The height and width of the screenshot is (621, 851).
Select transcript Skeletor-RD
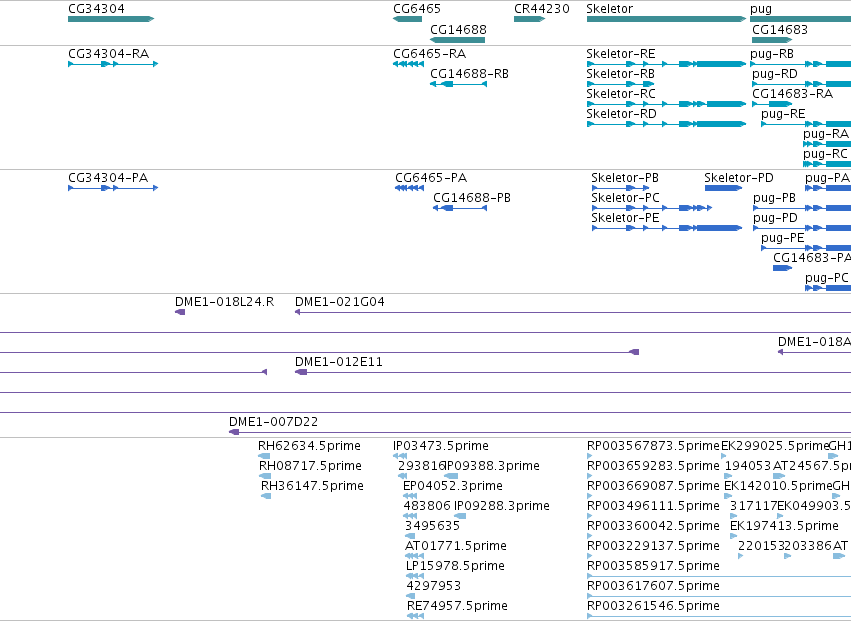pos(666,124)
